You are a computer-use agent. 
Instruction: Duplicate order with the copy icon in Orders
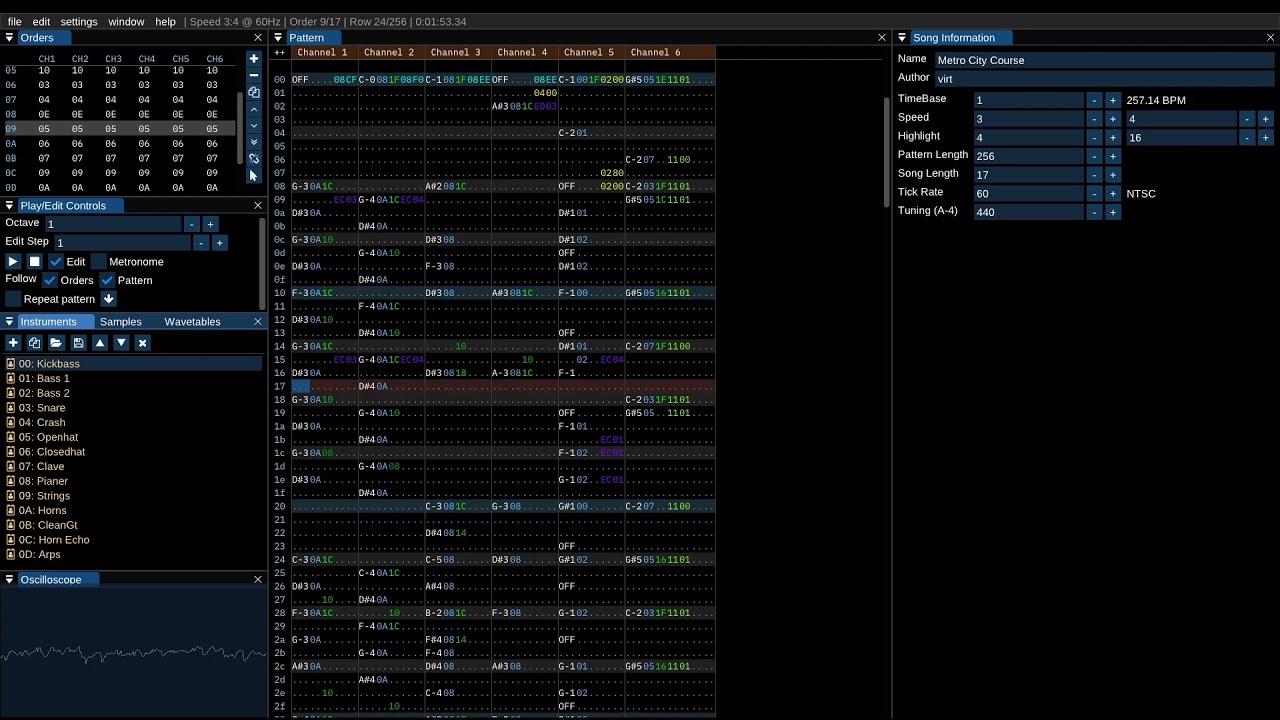click(x=254, y=92)
